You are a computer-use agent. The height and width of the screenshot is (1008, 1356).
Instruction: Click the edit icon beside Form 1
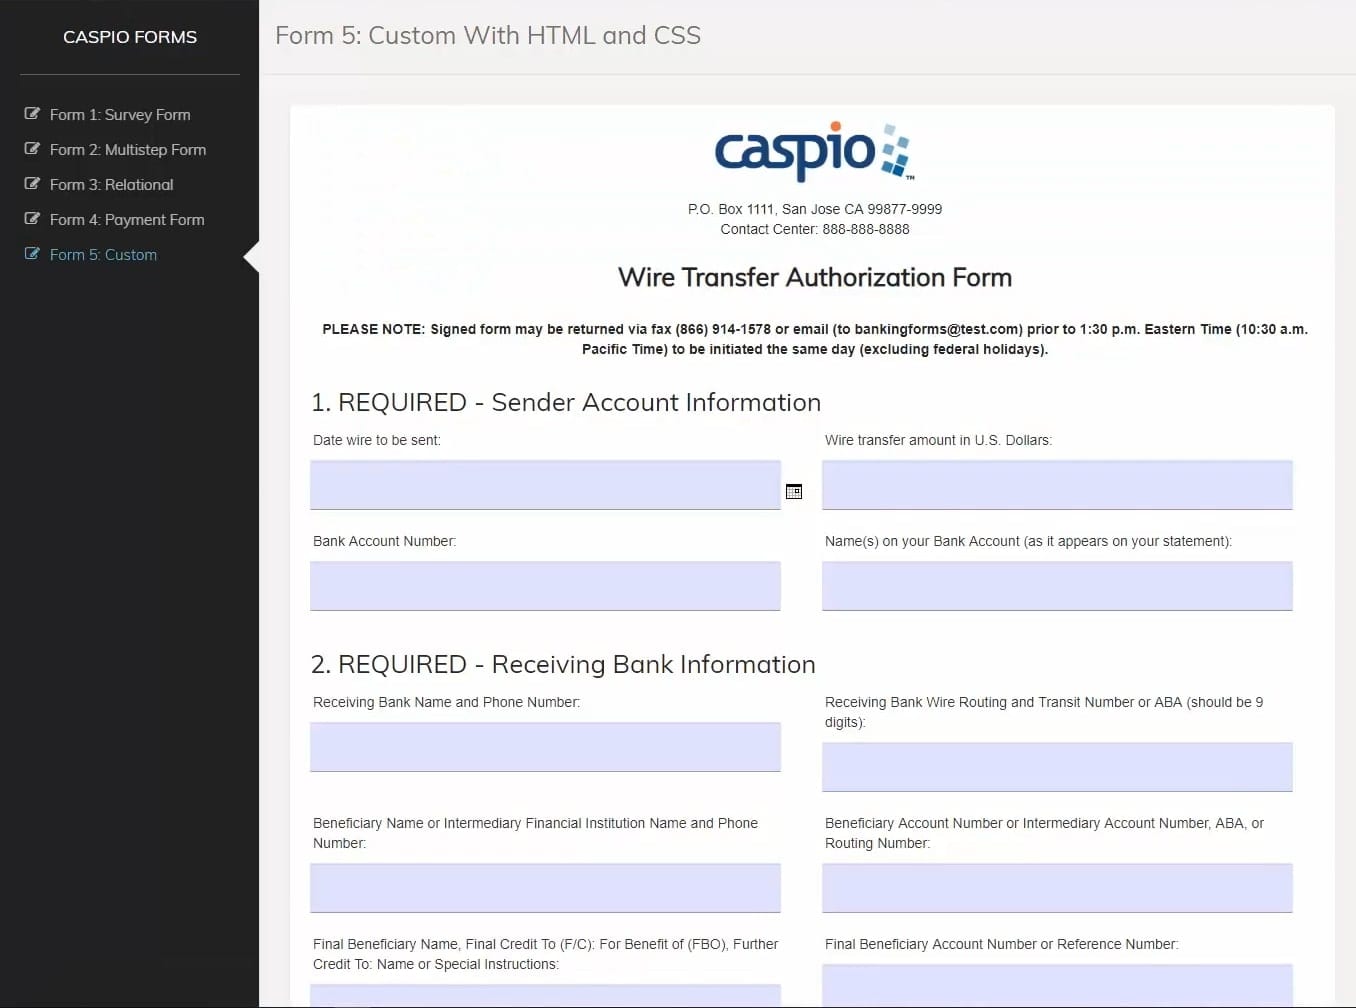point(32,114)
